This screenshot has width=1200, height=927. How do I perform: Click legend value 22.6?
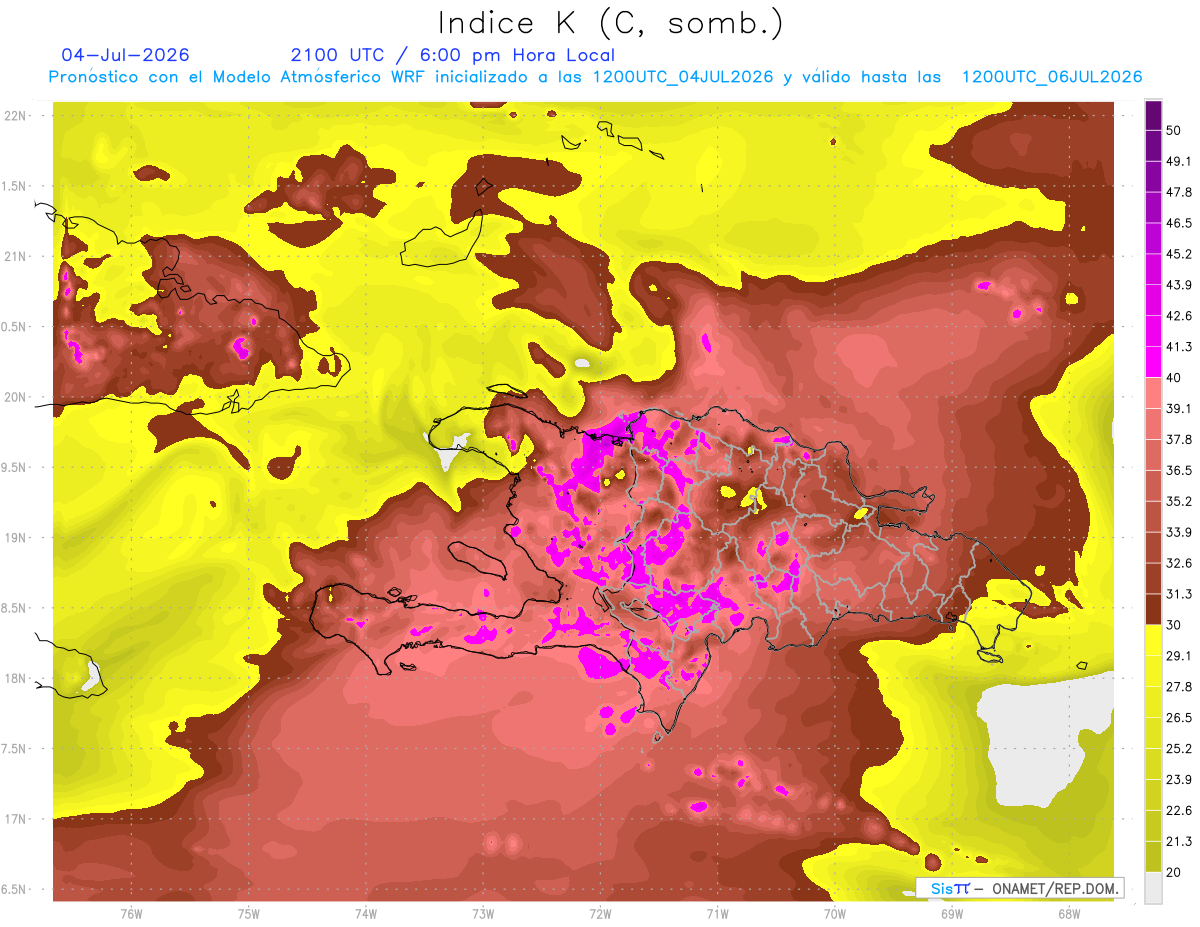pyautogui.click(x=1179, y=810)
